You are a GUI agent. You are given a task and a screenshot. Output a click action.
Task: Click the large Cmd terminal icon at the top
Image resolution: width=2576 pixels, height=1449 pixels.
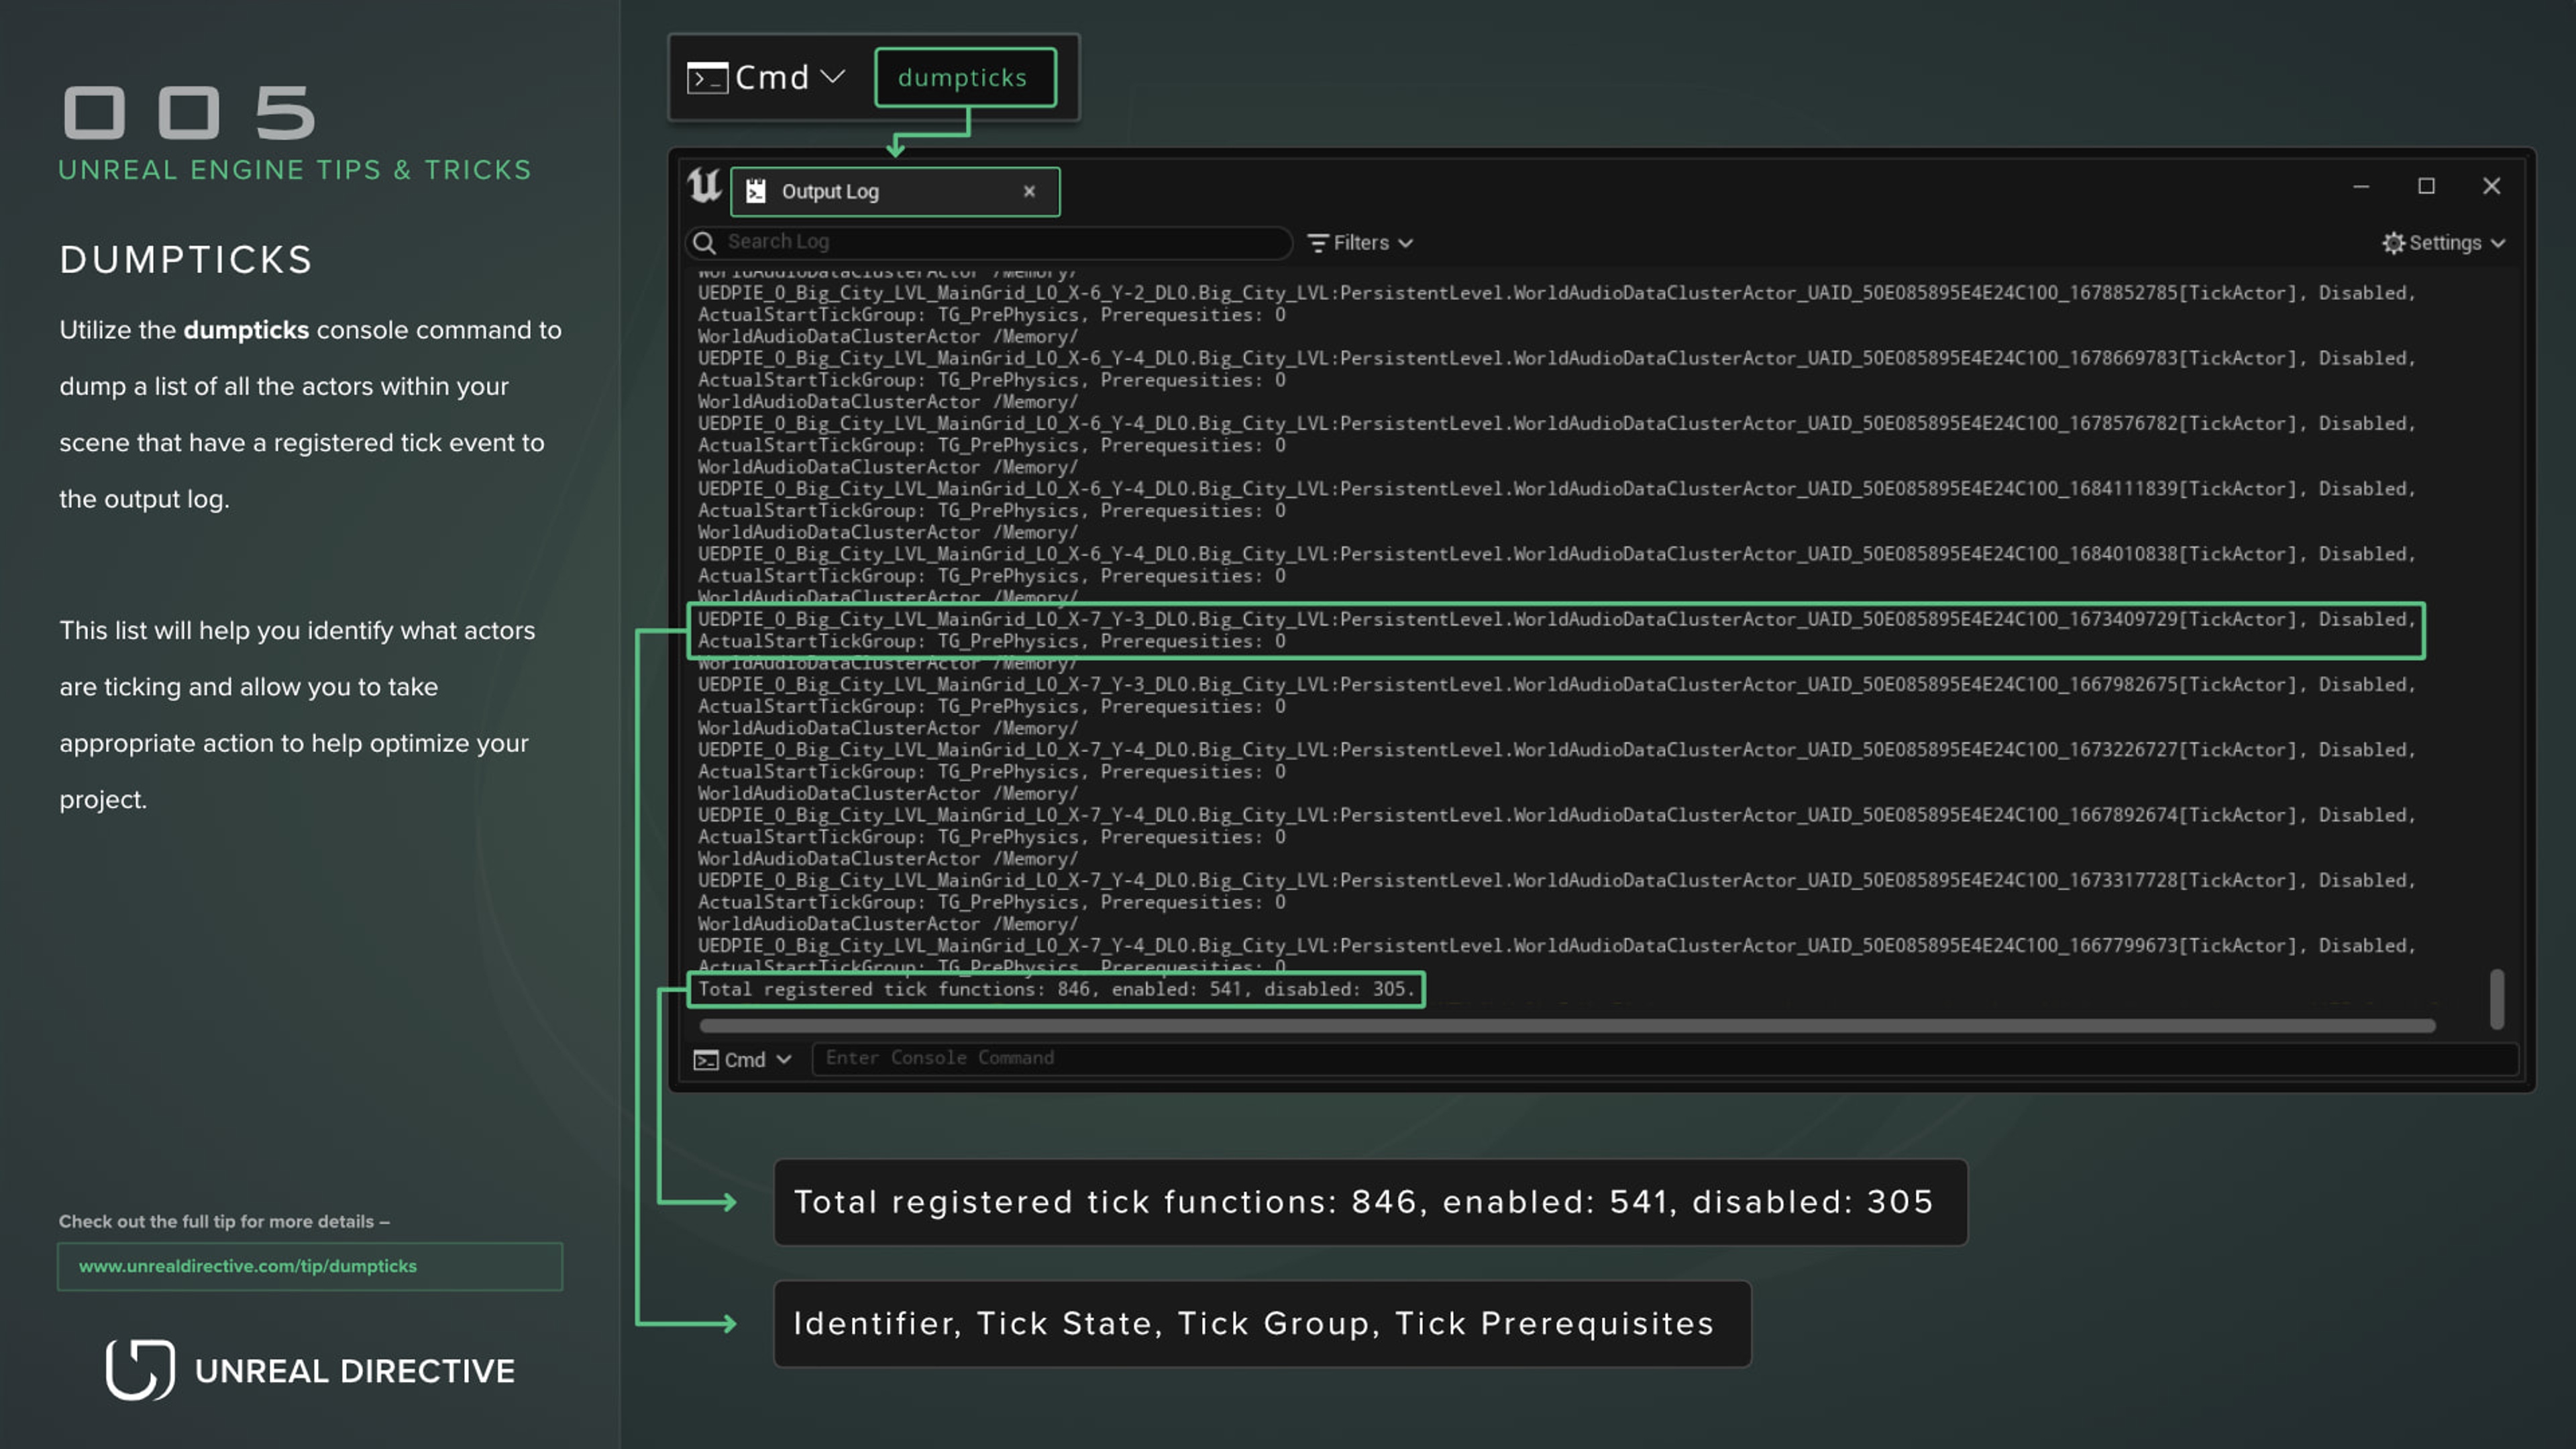point(707,78)
